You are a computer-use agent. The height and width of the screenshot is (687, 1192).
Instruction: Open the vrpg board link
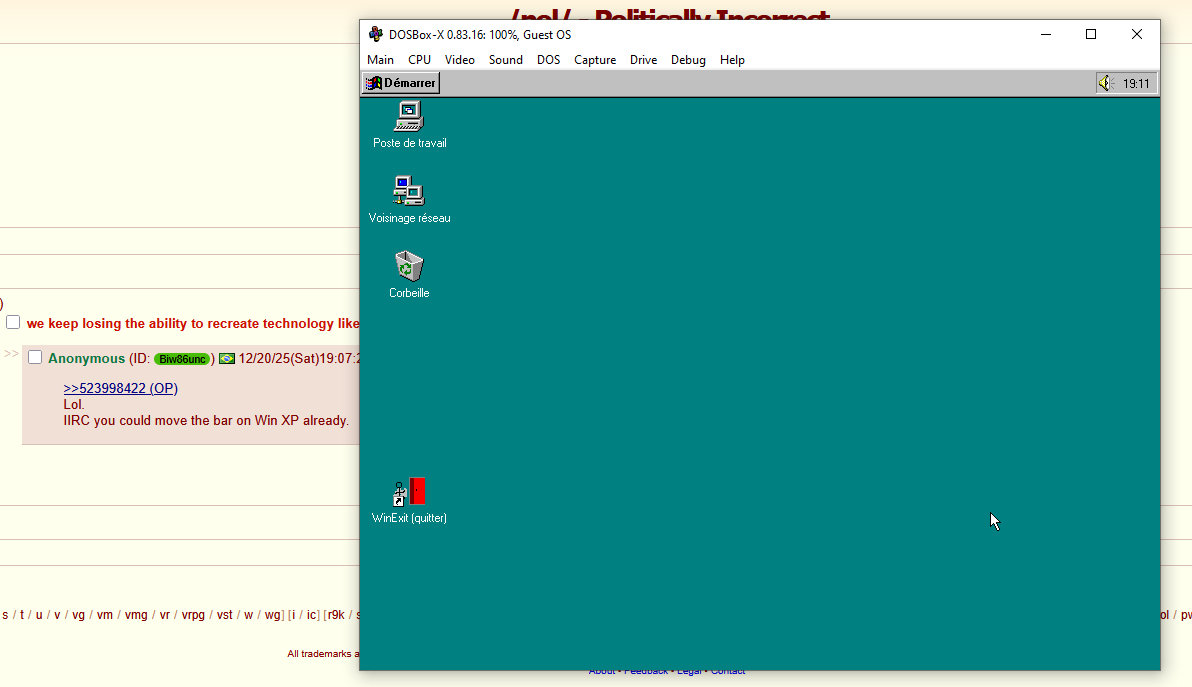(193, 615)
